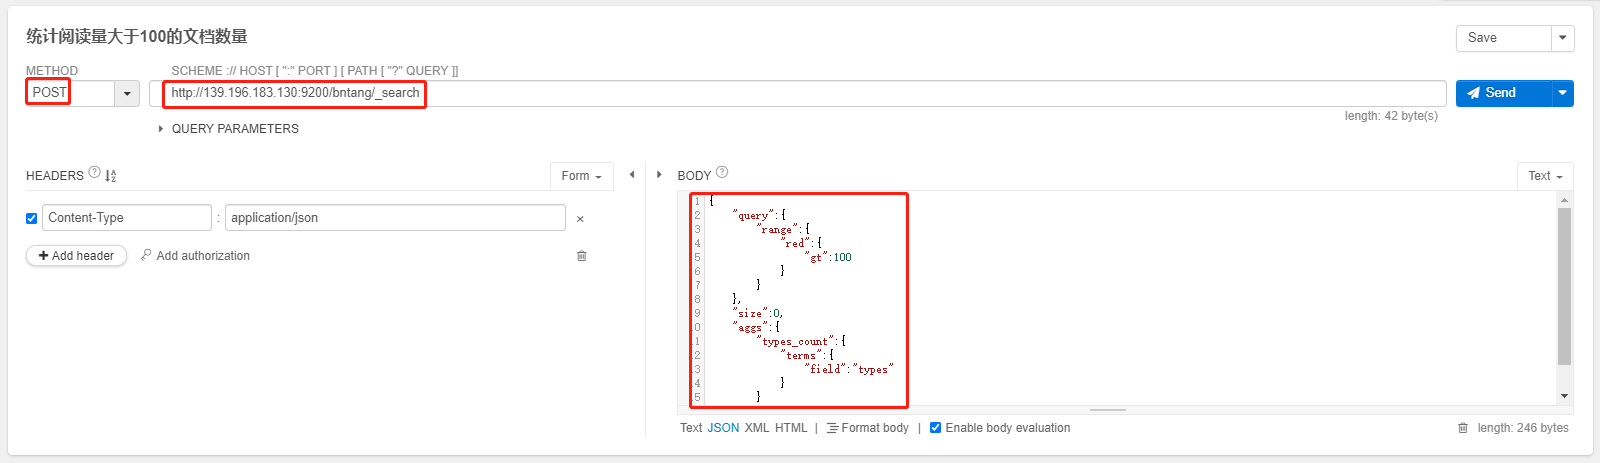The image size is (1600, 463).
Task: Remove the Content-Type header with X icon
Action: [580, 219]
